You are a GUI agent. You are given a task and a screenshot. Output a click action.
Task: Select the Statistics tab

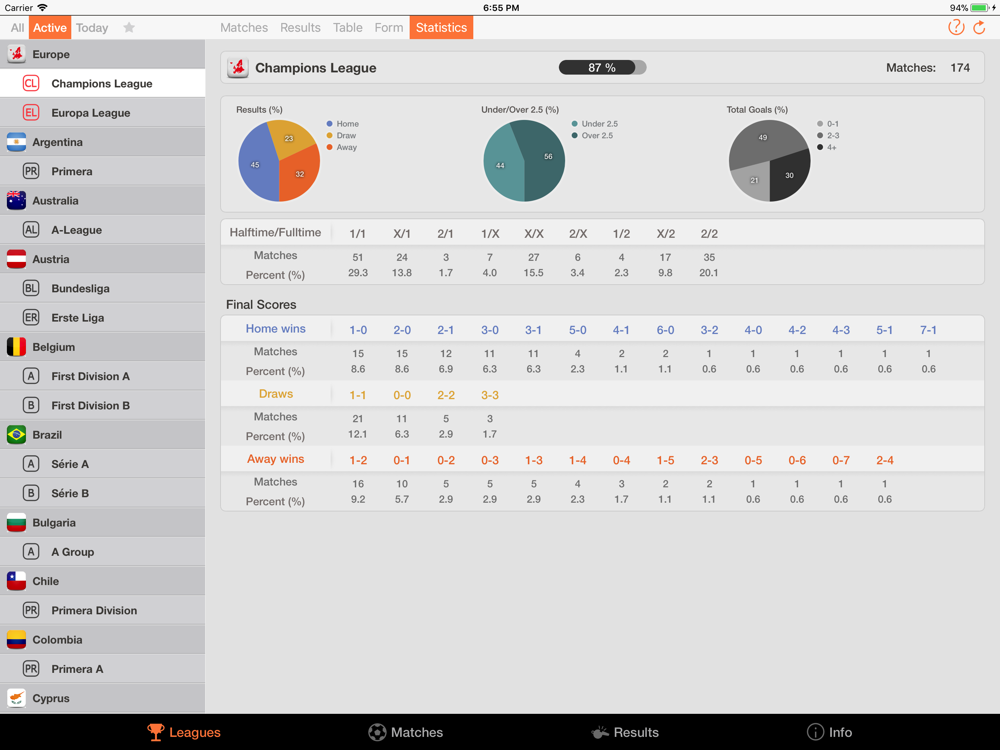pyautogui.click(x=441, y=27)
